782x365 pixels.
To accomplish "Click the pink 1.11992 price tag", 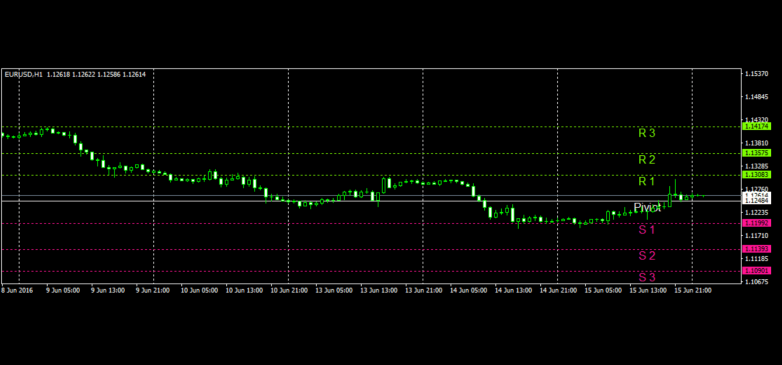I will 757,223.
